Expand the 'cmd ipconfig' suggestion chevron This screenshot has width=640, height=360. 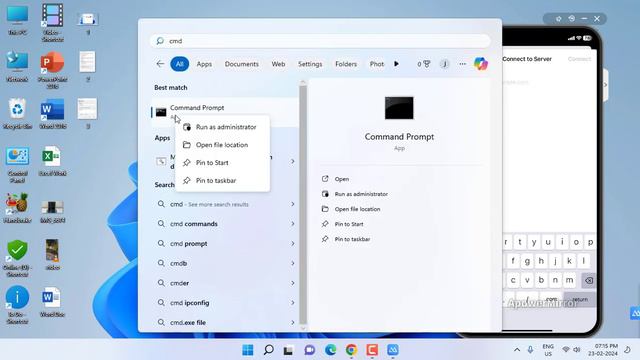[293, 302]
